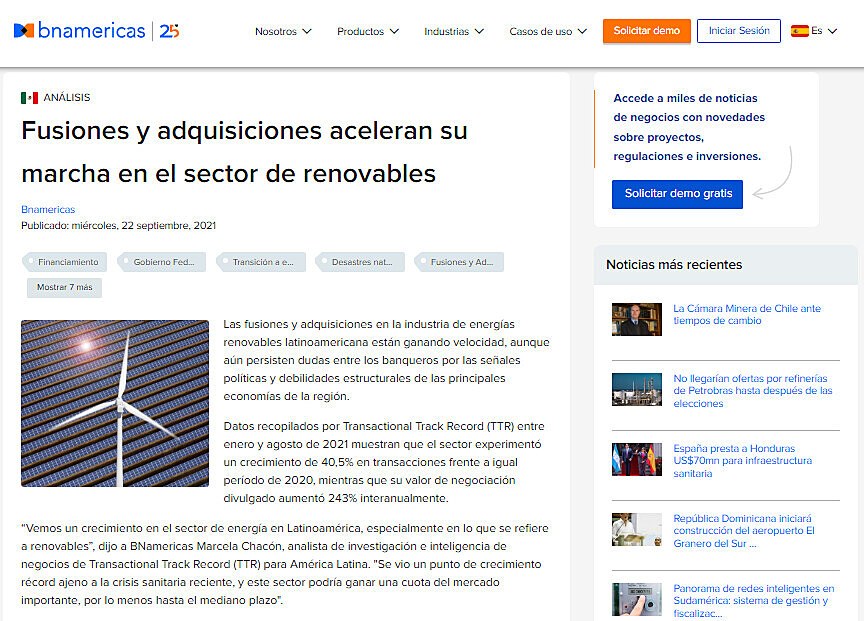Viewport: 864px width, 621px height.
Task: Select the Desastres nat... tag
Action: coord(360,262)
